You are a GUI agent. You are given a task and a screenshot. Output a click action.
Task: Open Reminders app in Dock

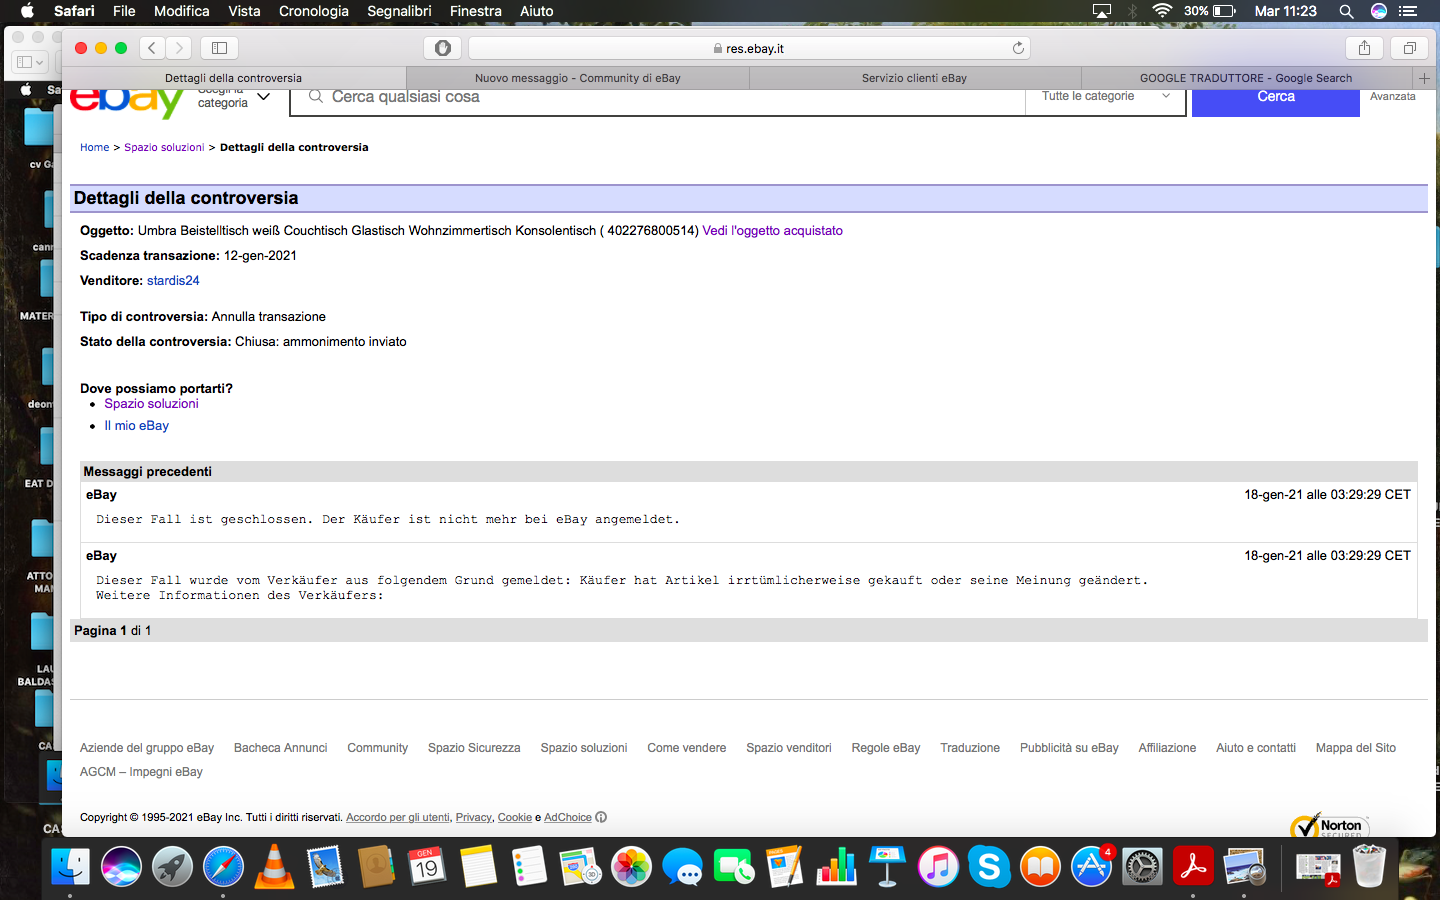tap(529, 866)
